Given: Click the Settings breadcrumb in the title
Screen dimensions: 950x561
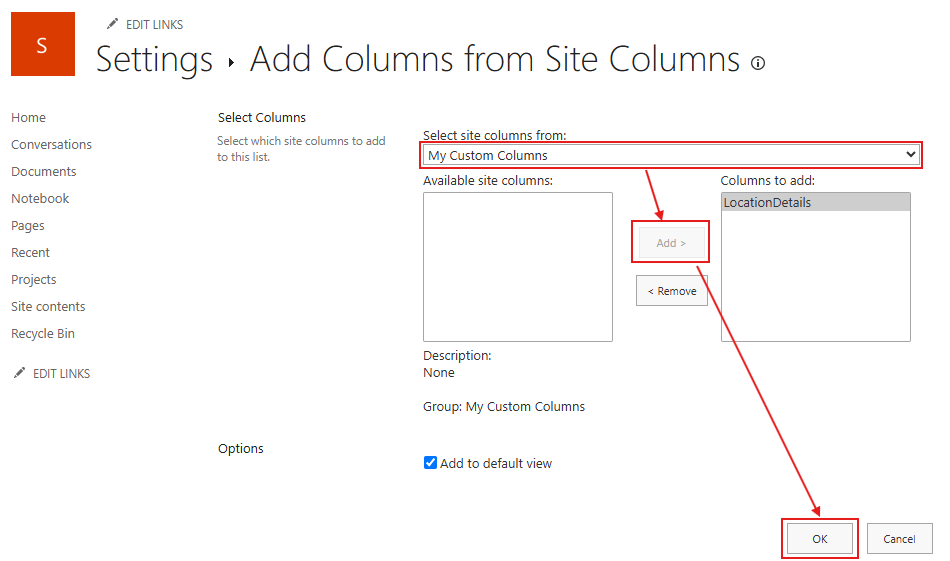Looking at the screenshot, I should [154, 60].
